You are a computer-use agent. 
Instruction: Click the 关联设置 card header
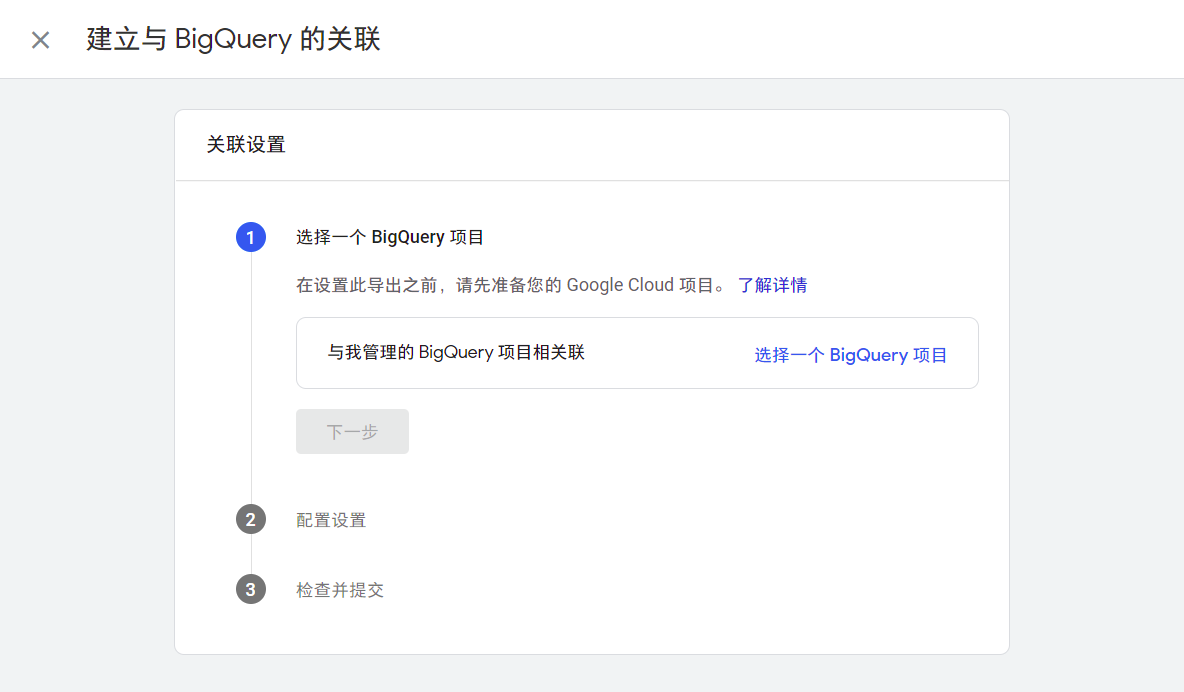click(x=246, y=145)
